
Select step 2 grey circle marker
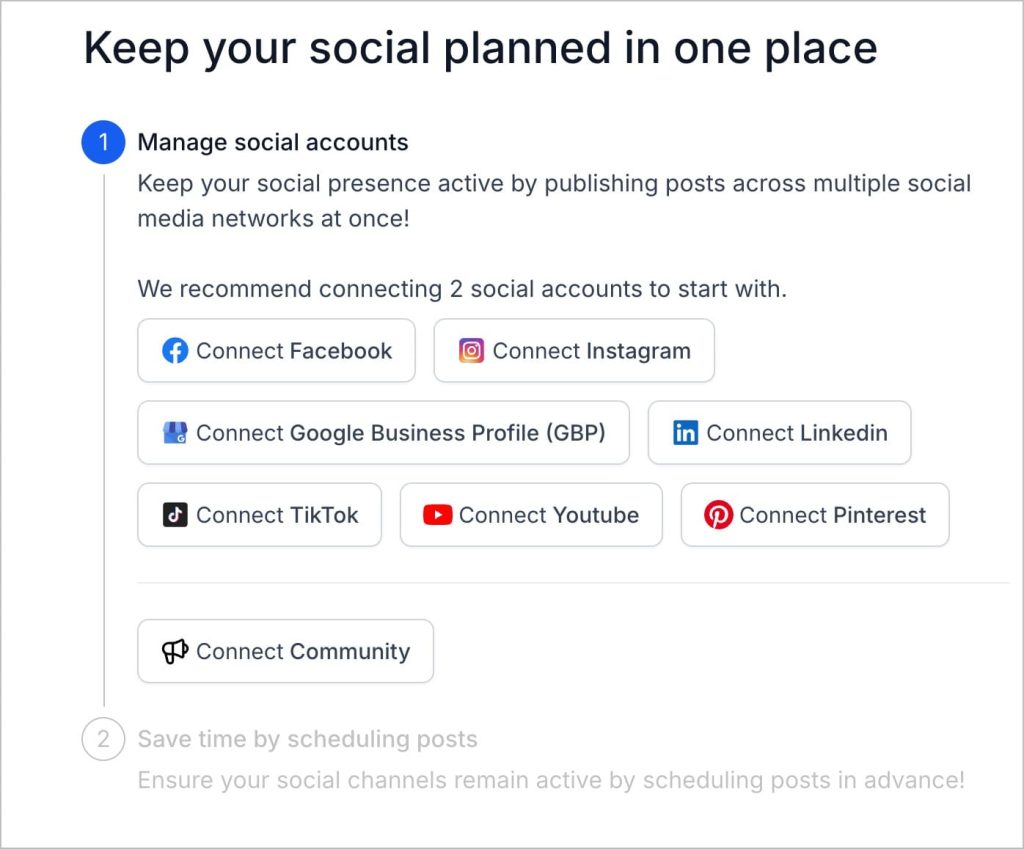103,739
